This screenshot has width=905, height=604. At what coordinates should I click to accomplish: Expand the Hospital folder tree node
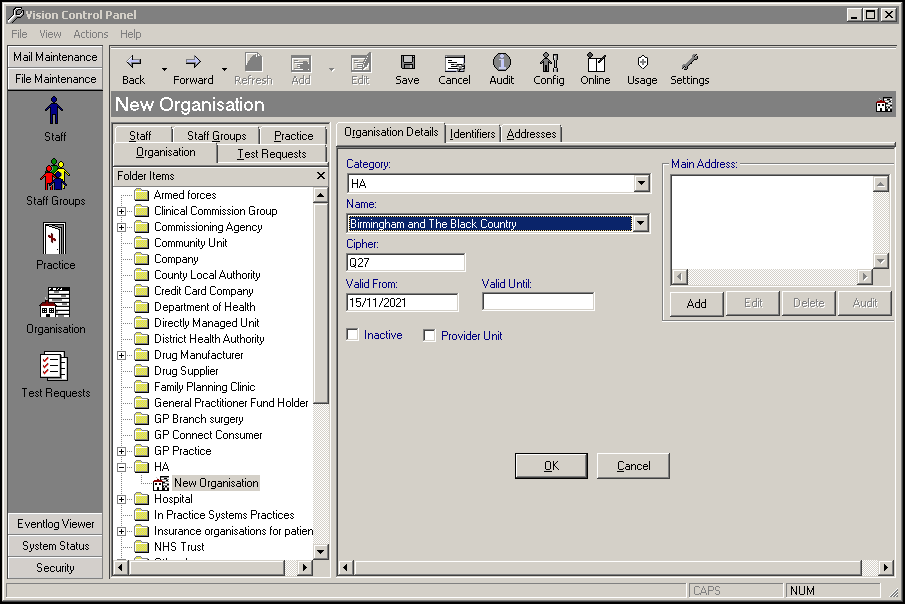tap(122, 499)
